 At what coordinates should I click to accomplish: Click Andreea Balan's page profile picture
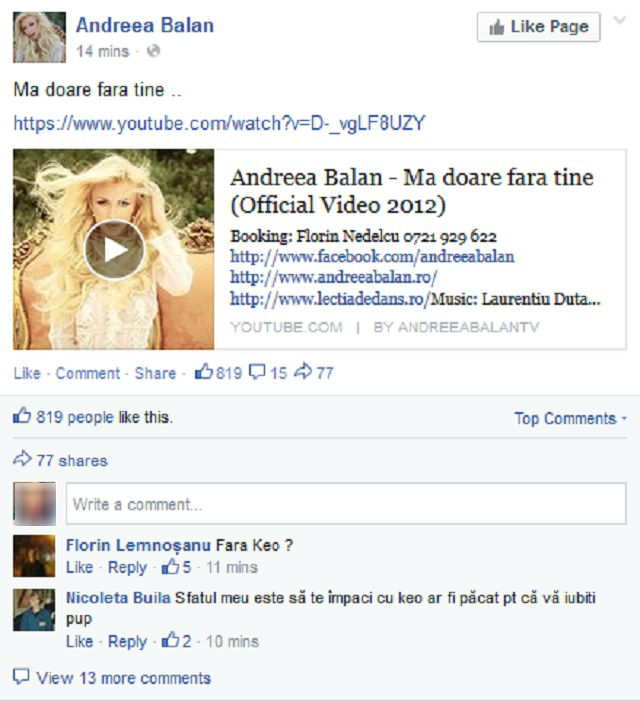pyautogui.click(x=39, y=37)
